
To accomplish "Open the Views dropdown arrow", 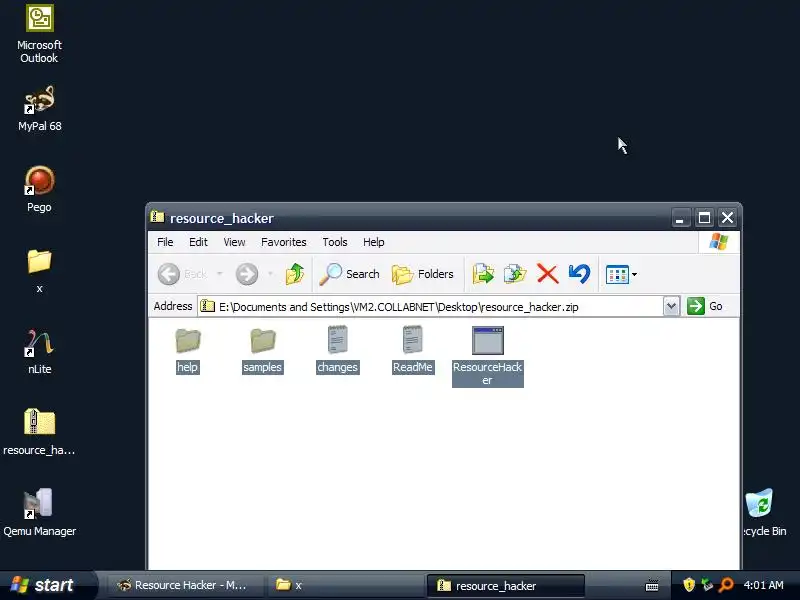I will click(634, 274).
